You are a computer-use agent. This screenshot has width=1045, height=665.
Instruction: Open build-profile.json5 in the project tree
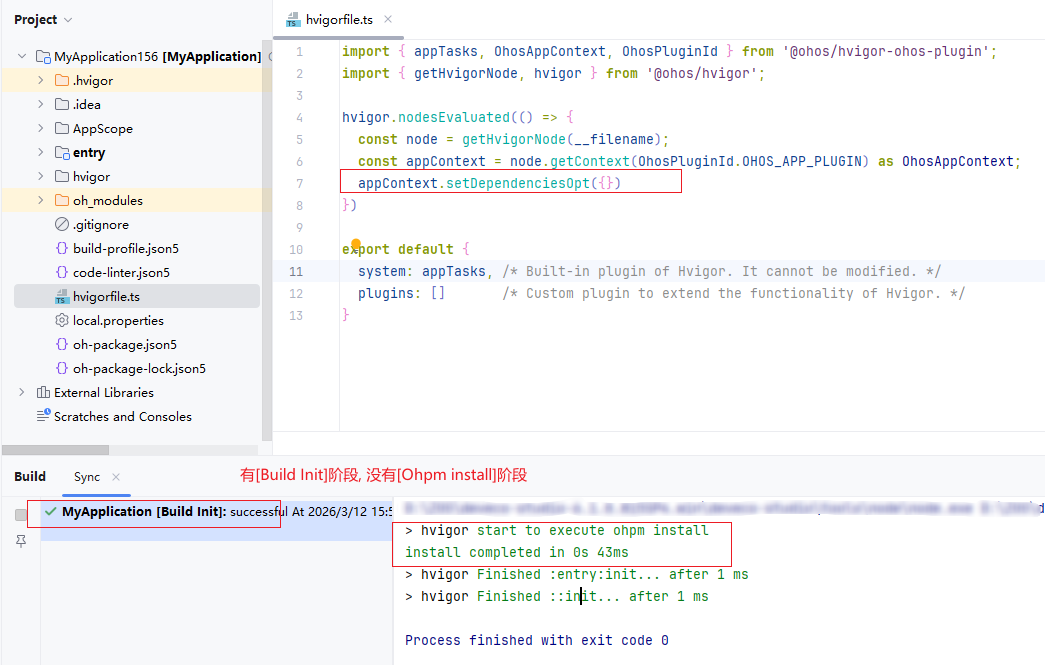125,249
